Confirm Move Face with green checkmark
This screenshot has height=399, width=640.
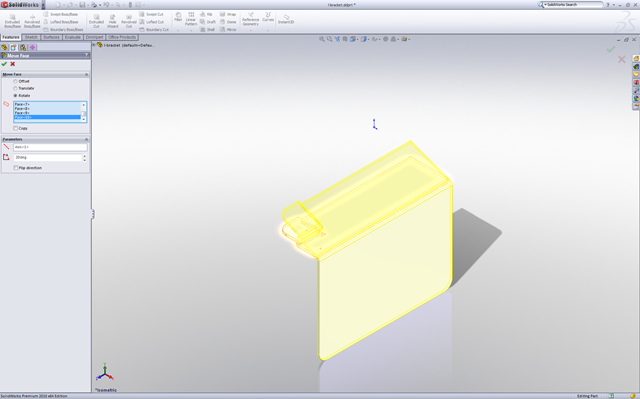coord(4,64)
